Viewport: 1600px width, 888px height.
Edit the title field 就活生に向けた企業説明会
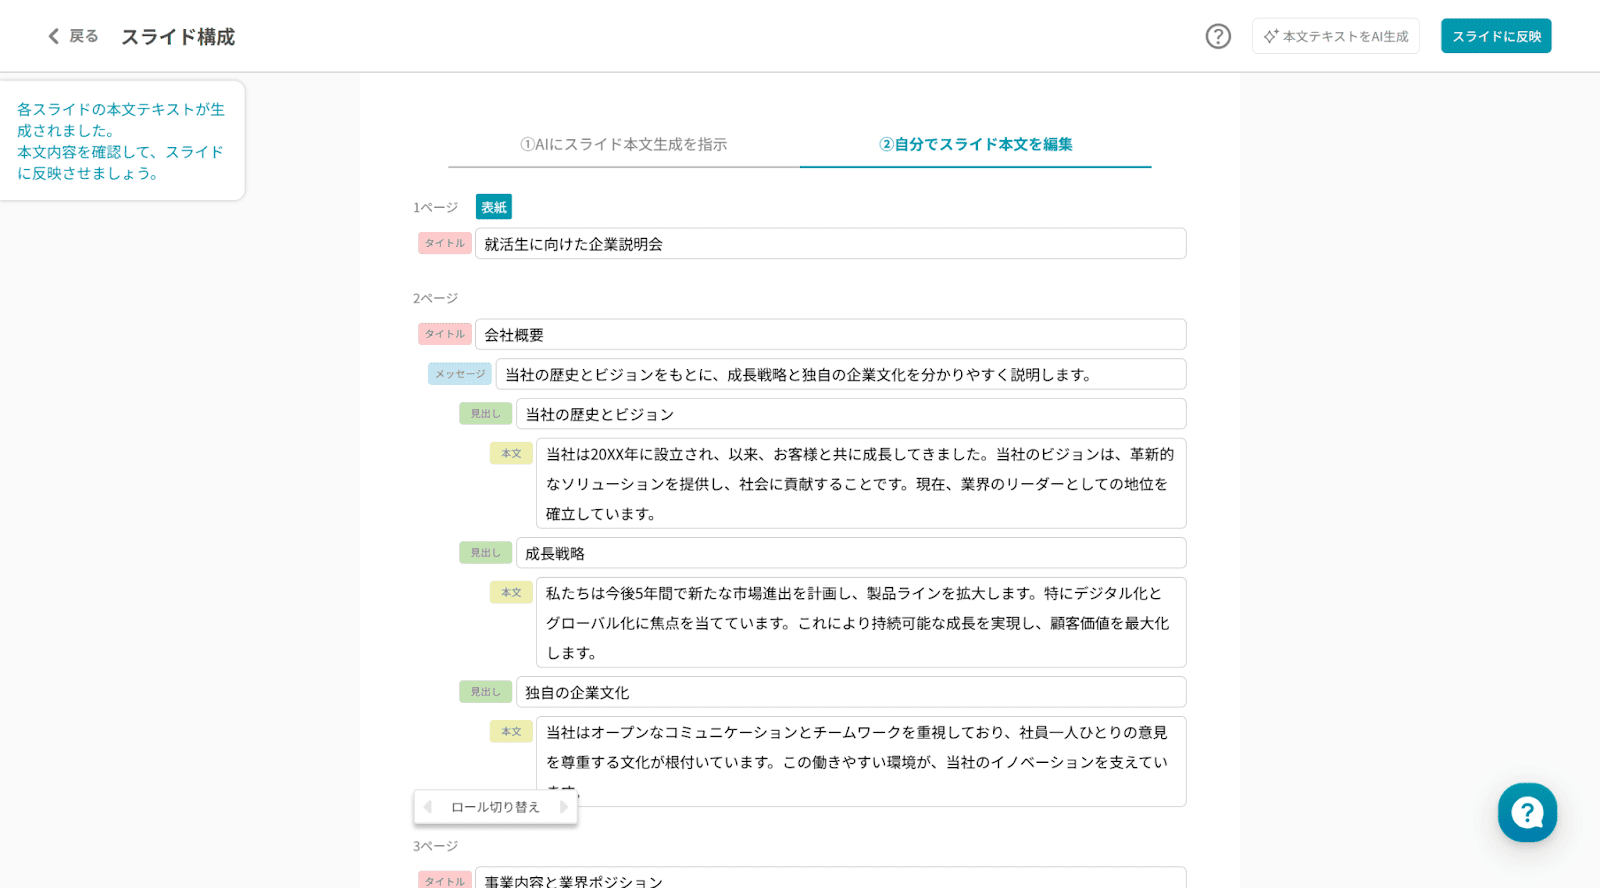click(x=830, y=244)
